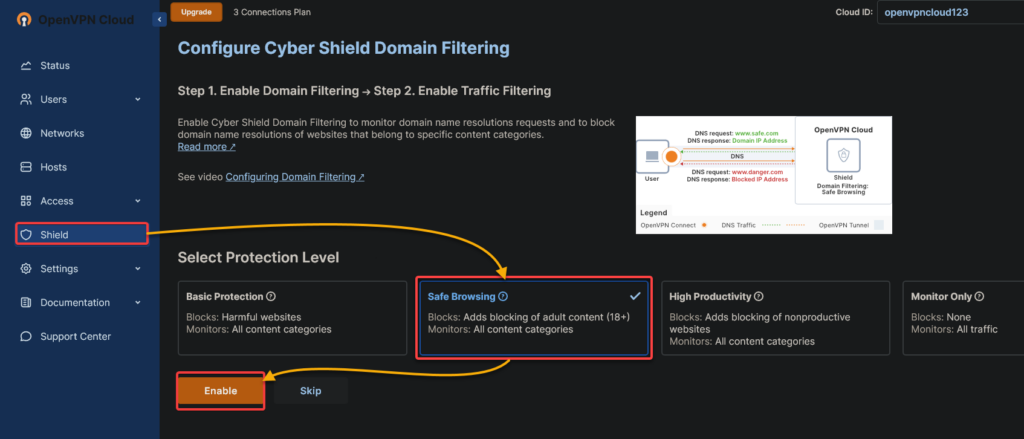Click info icon next to Monitor Only
Viewport: 1024px width, 439px height.
click(x=979, y=297)
